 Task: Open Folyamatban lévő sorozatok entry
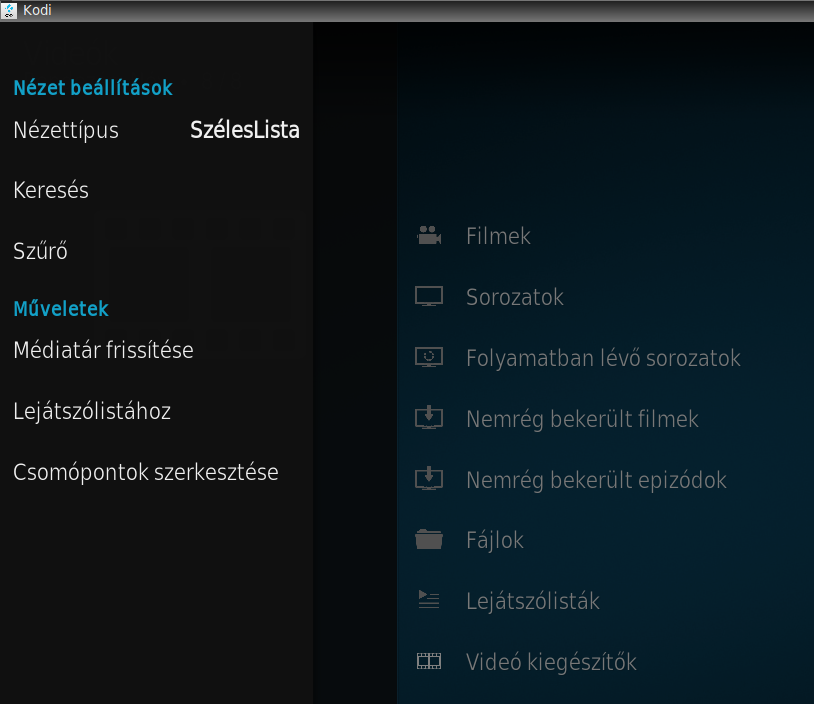pos(605,357)
